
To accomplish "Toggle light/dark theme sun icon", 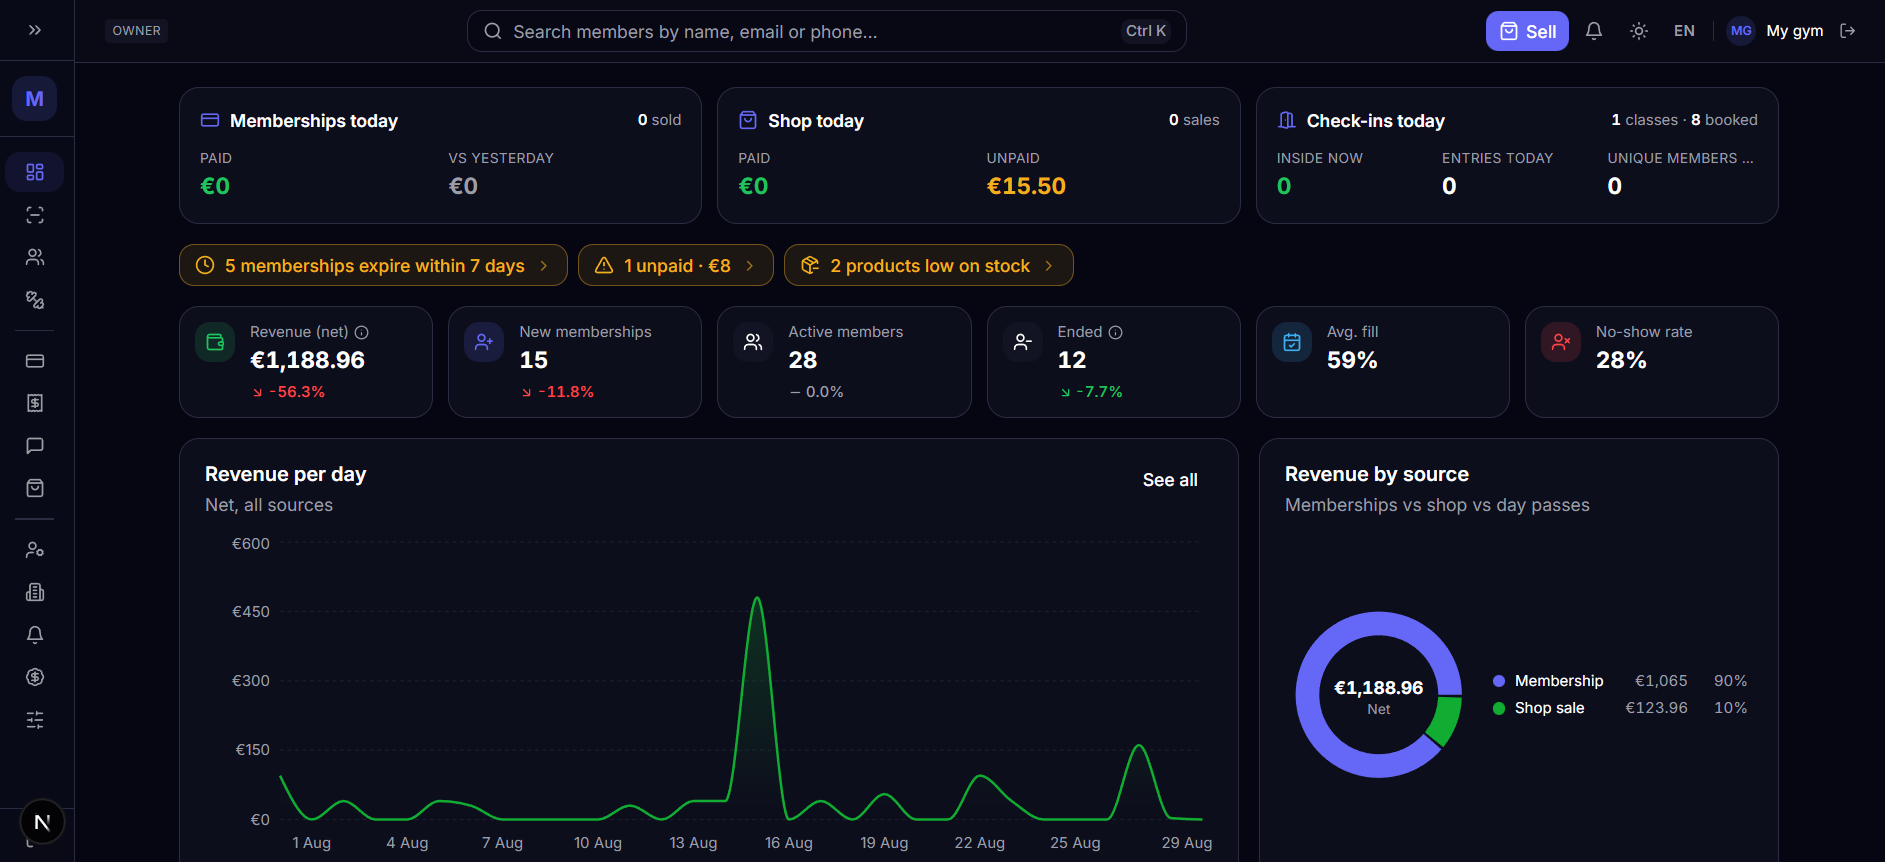I will coord(1639,31).
